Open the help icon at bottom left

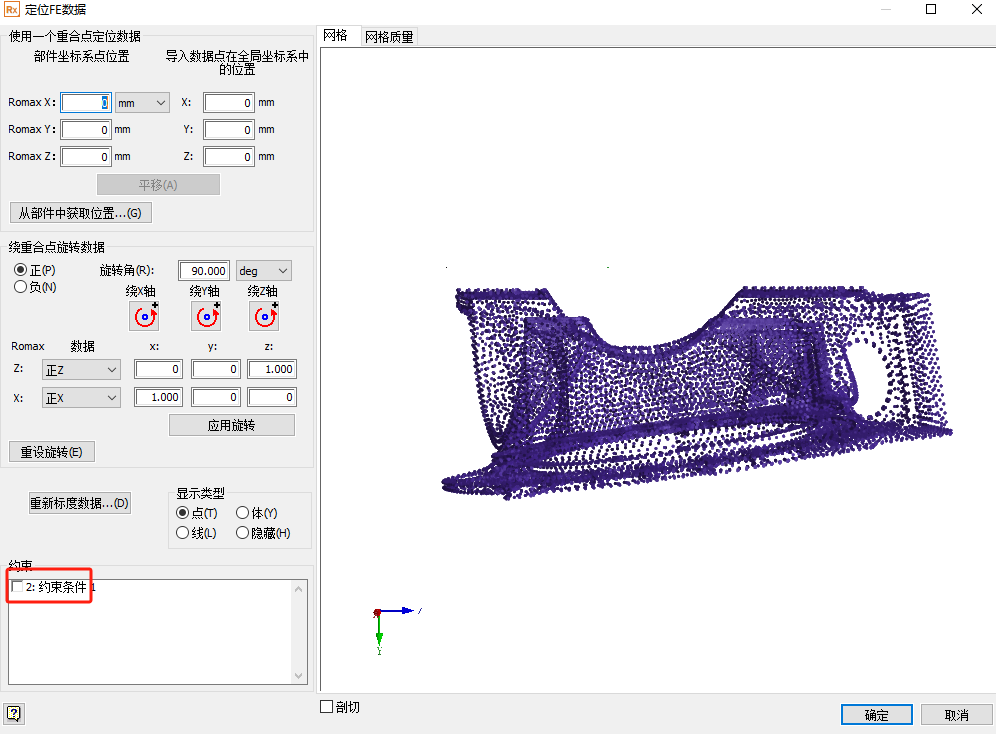coord(13,714)
